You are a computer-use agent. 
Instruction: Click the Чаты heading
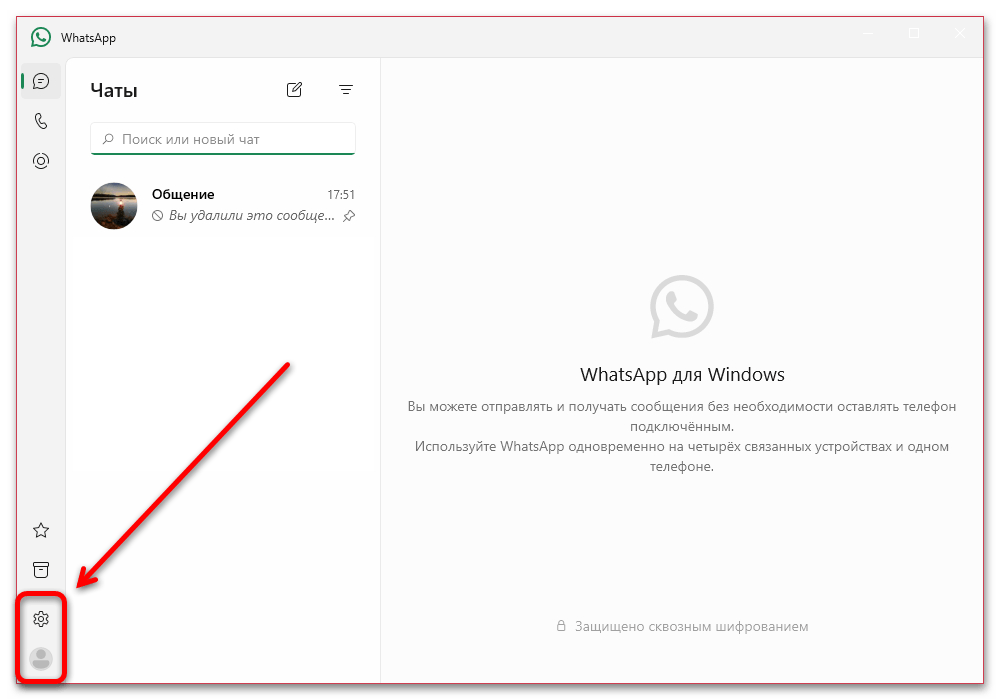[114, 91]
